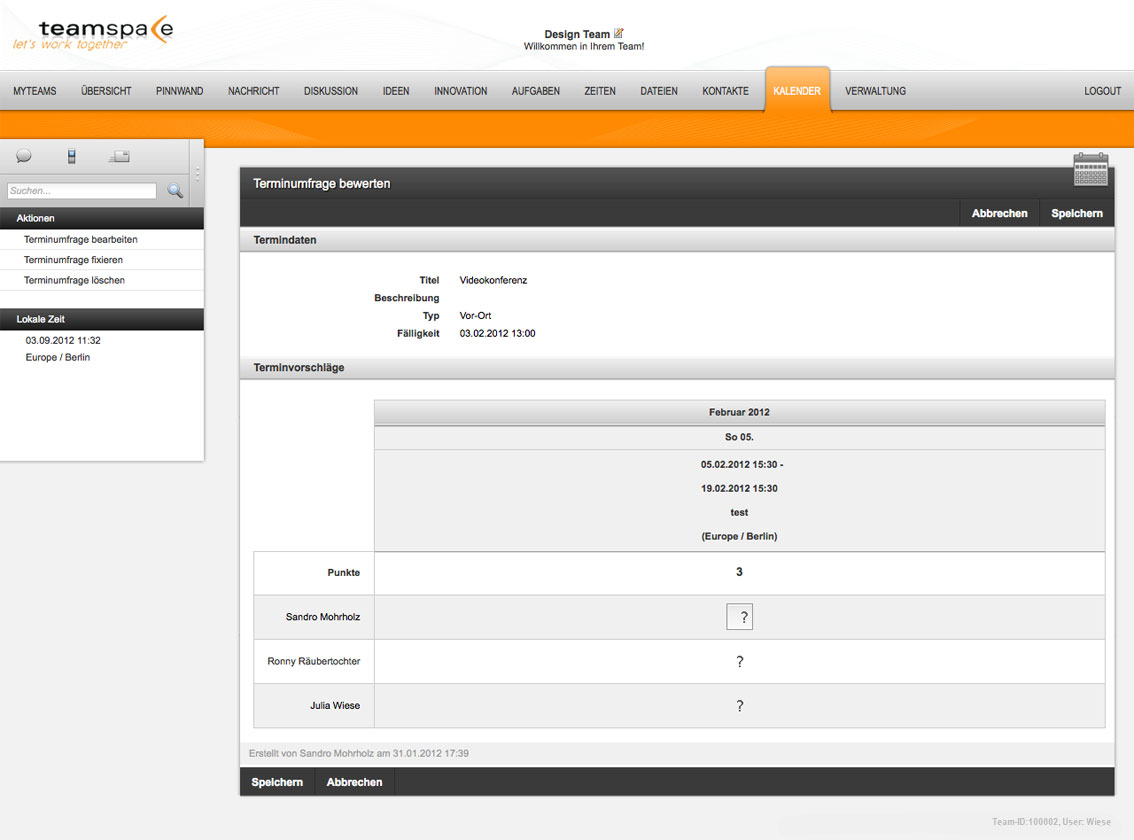
Task: Click the Aktionen section header
Action: click(x=102, y=219)
